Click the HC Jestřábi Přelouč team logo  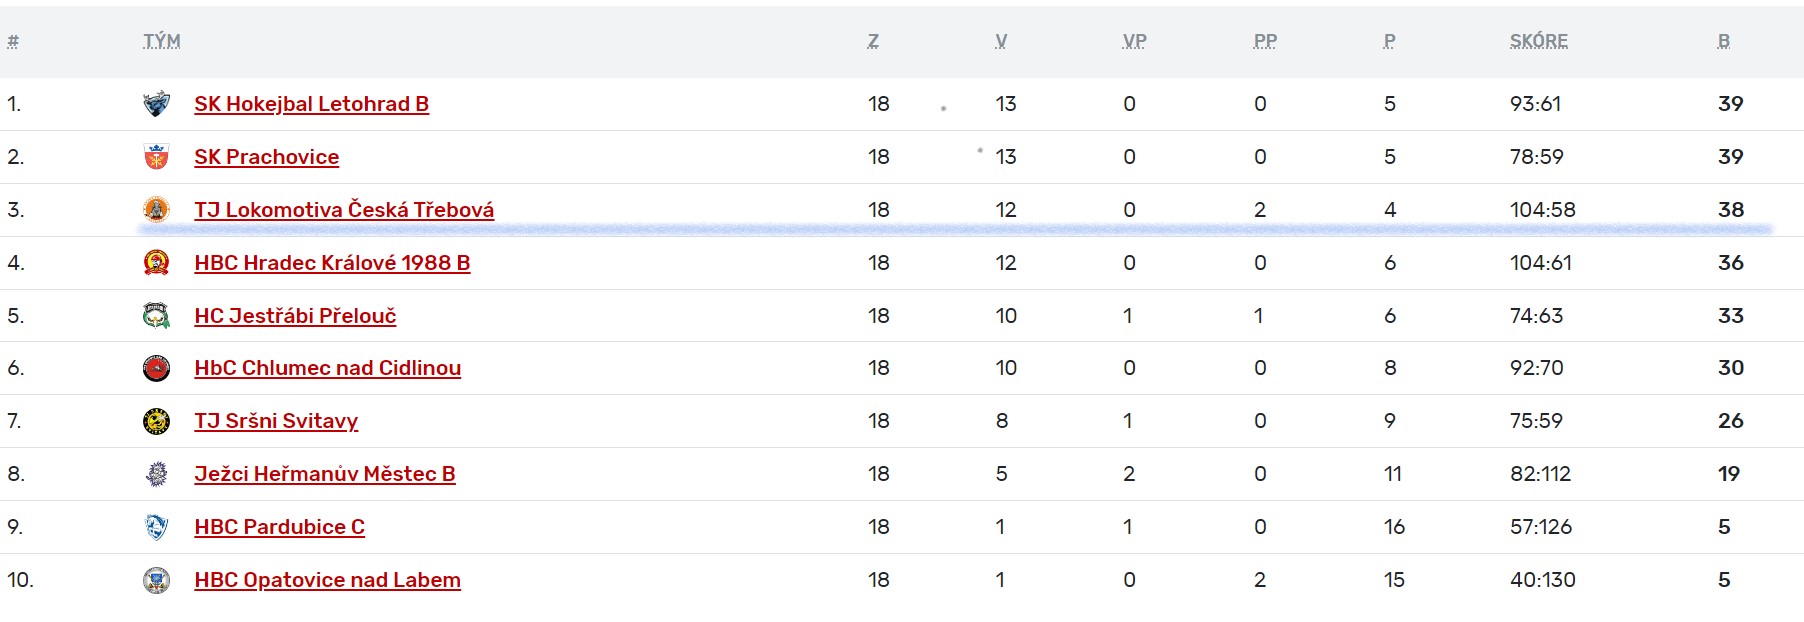pos(156,316)
